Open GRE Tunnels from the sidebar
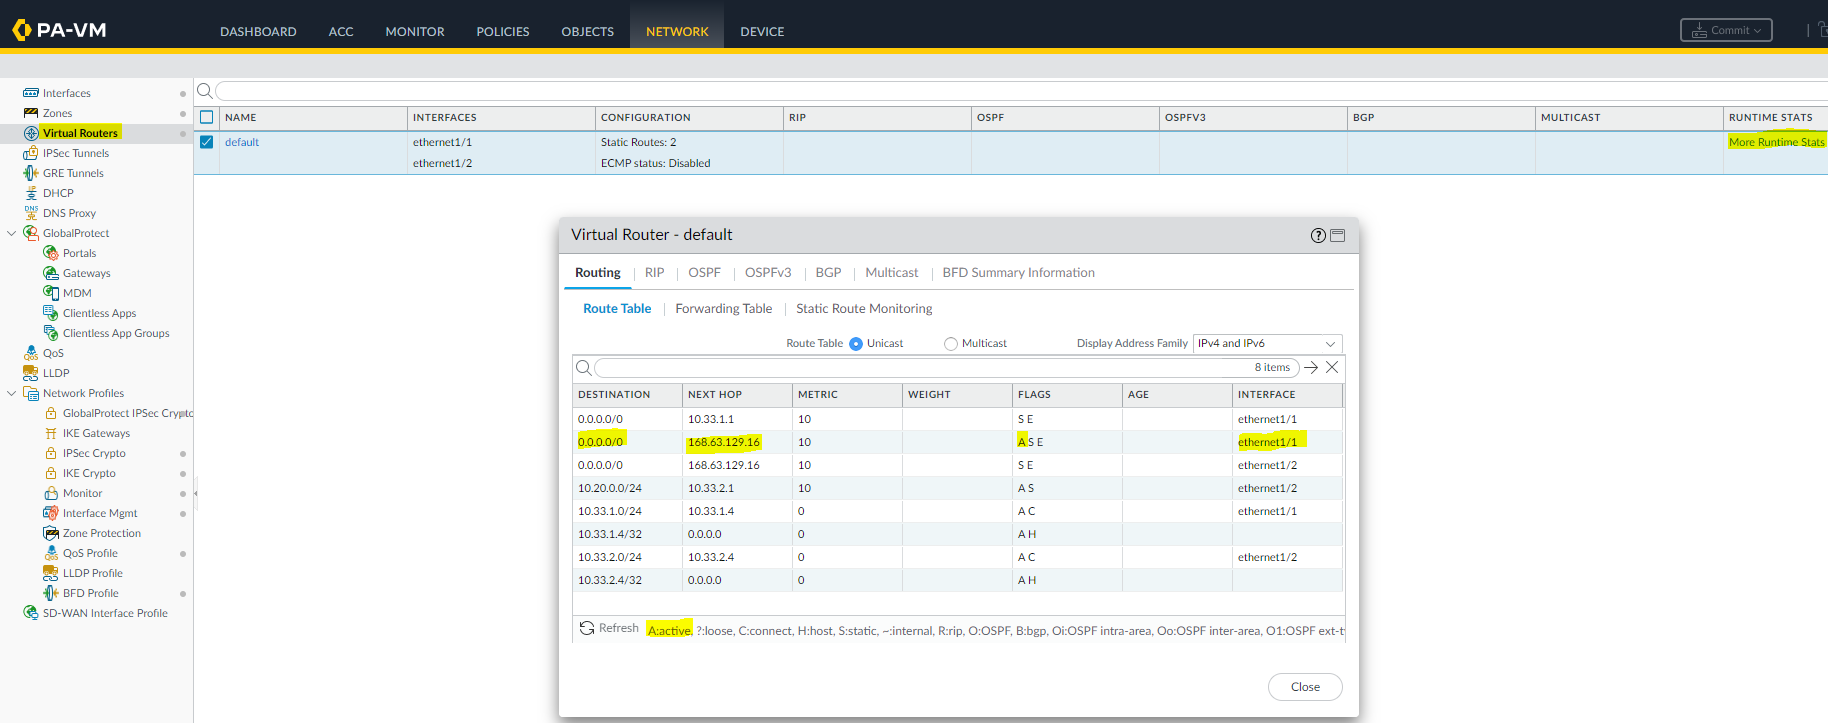Image resolution: width=1828 pixels, height=723 pixels. tap(73, 173)
